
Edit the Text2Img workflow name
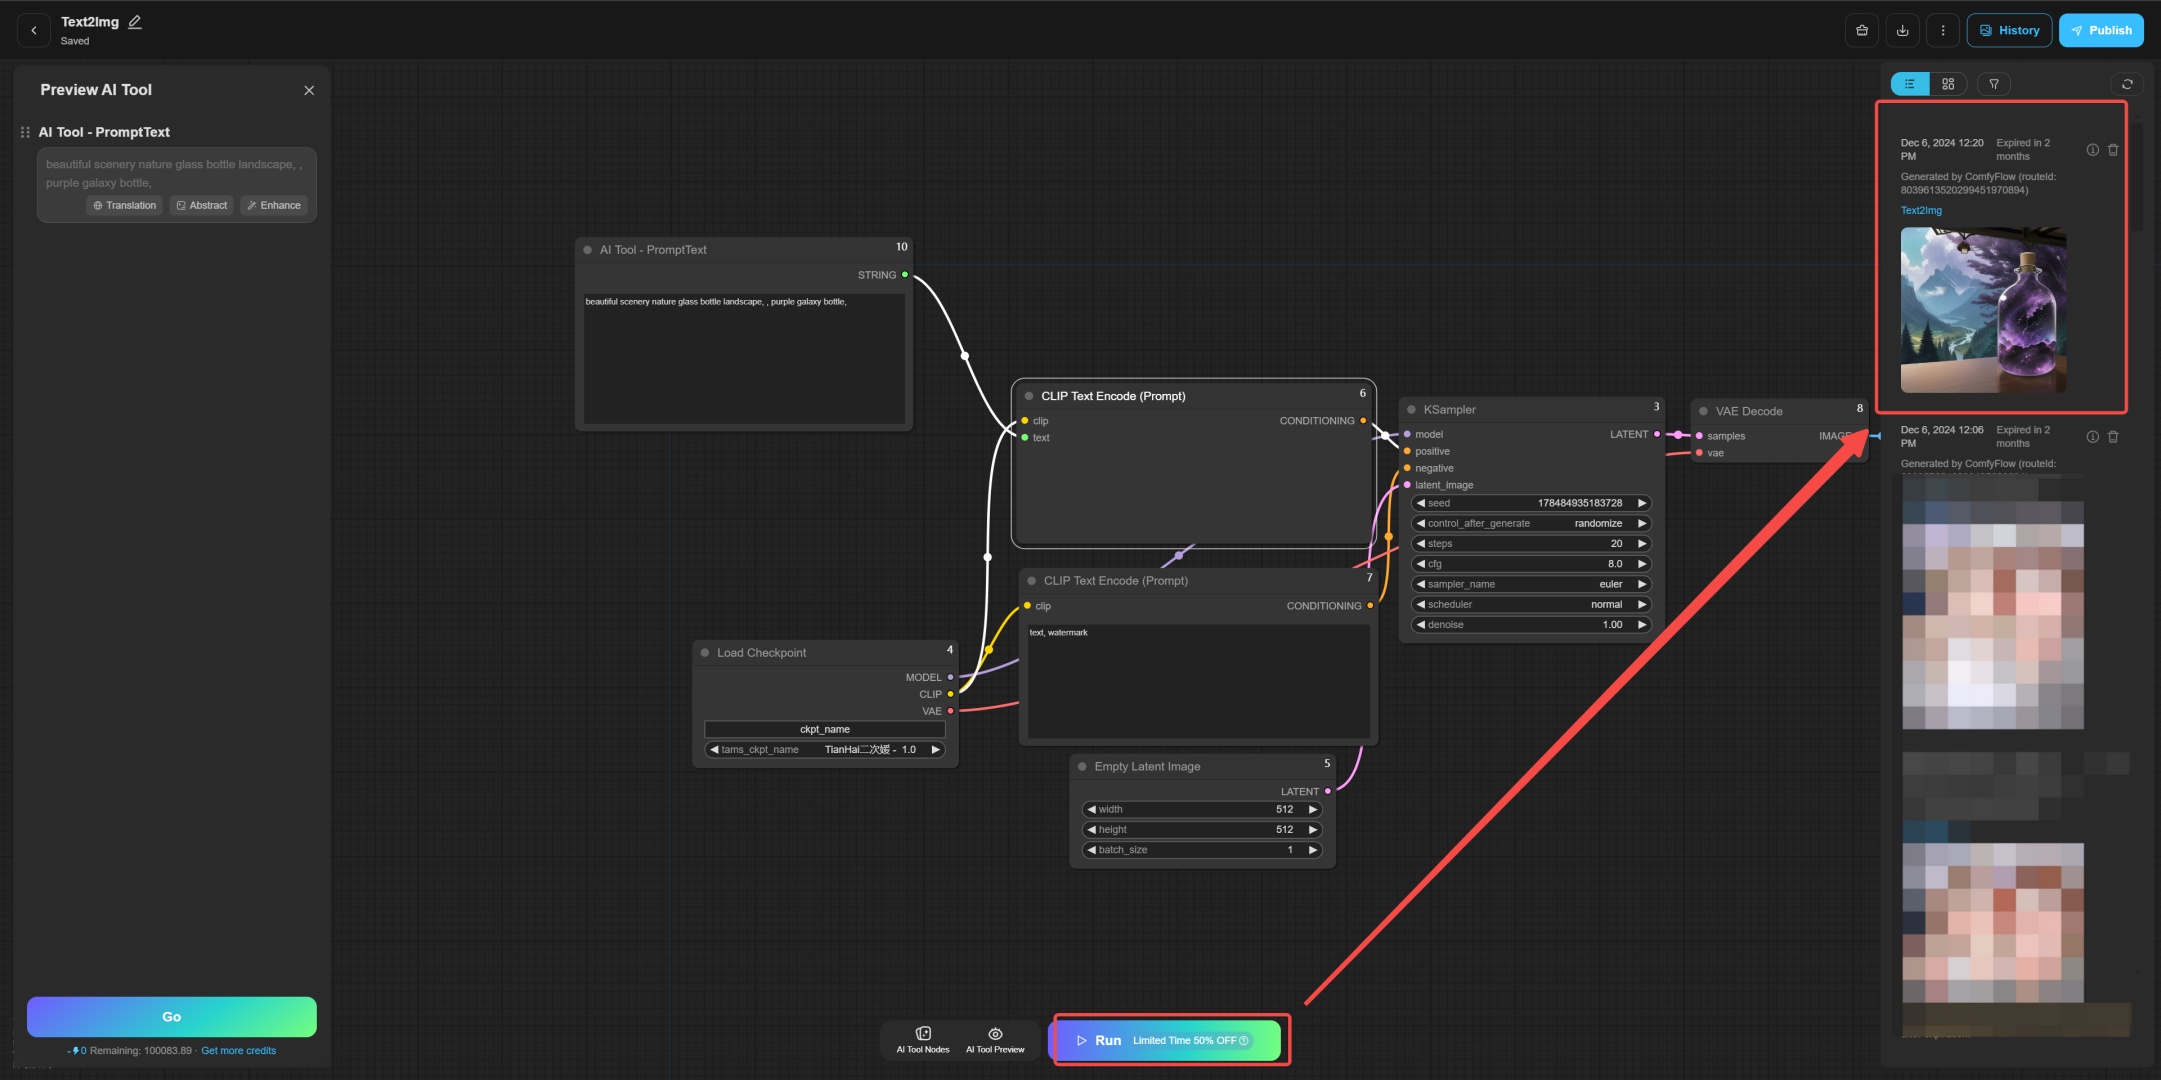pos(135,22)
